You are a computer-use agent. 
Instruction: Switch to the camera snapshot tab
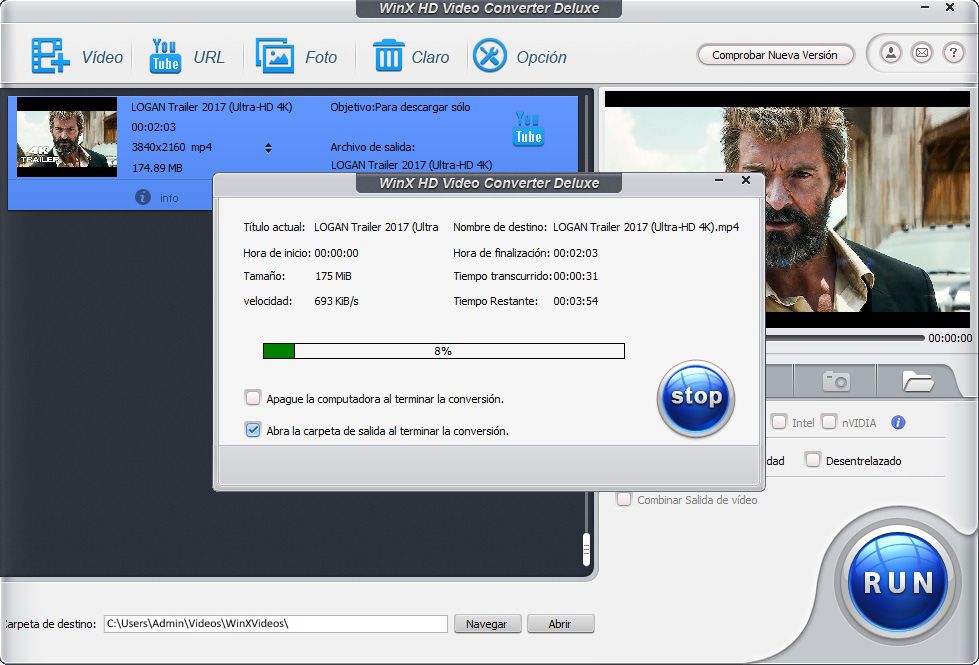click(x=835, y=381)
